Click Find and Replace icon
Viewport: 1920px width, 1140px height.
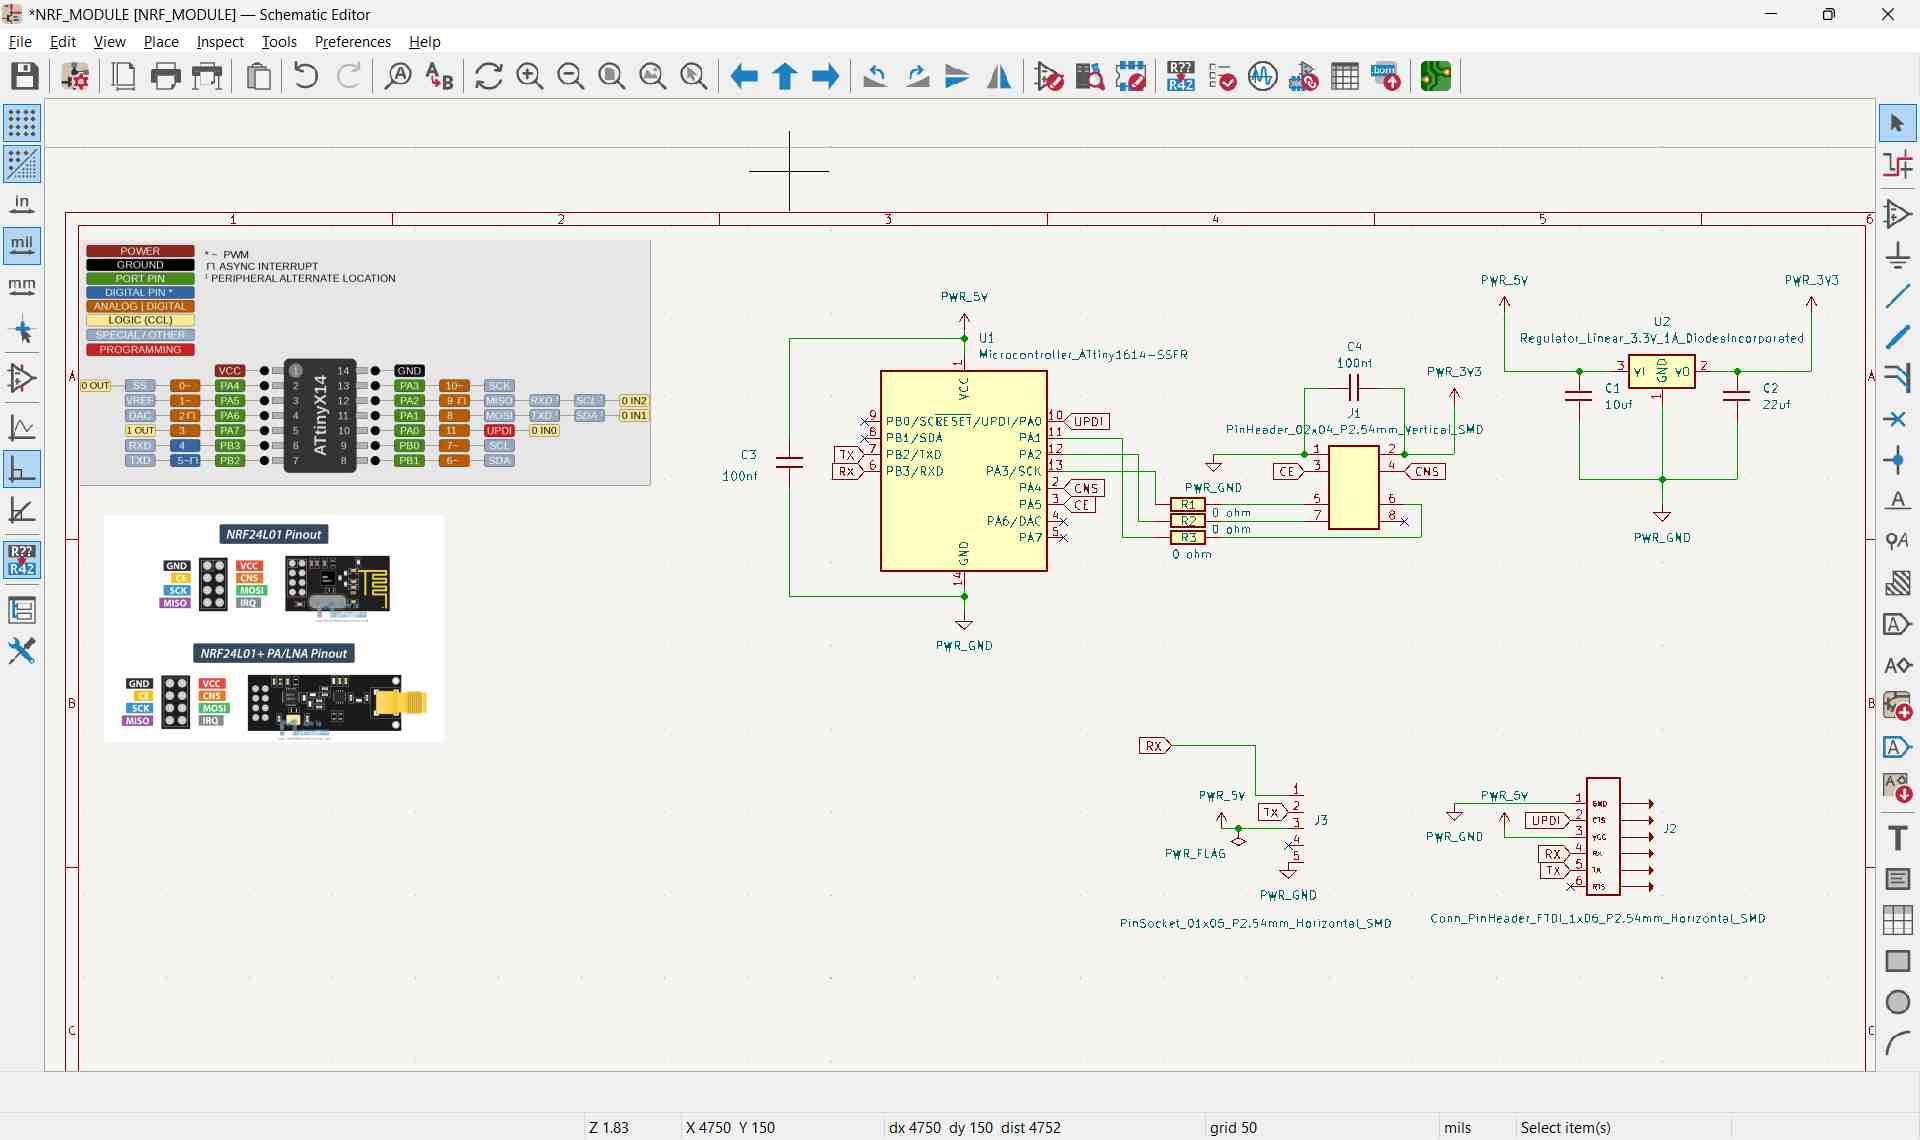439,77
